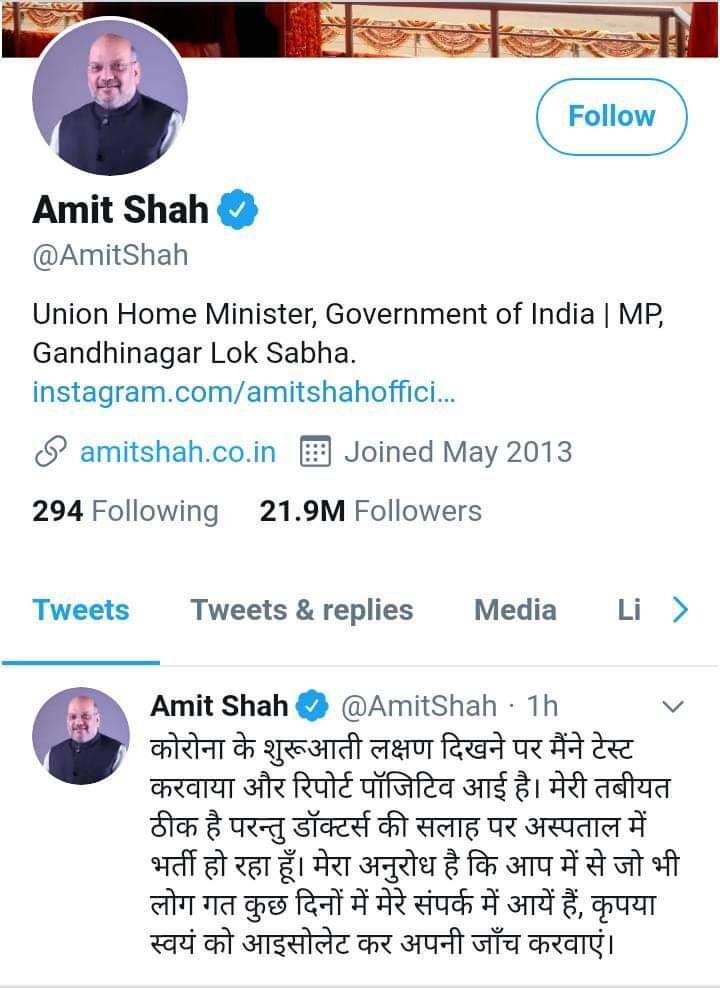This screenshot has width=720, height=988.
Task: View the 294 Following list
Action: pyautogui.click(x=125, y=511)
